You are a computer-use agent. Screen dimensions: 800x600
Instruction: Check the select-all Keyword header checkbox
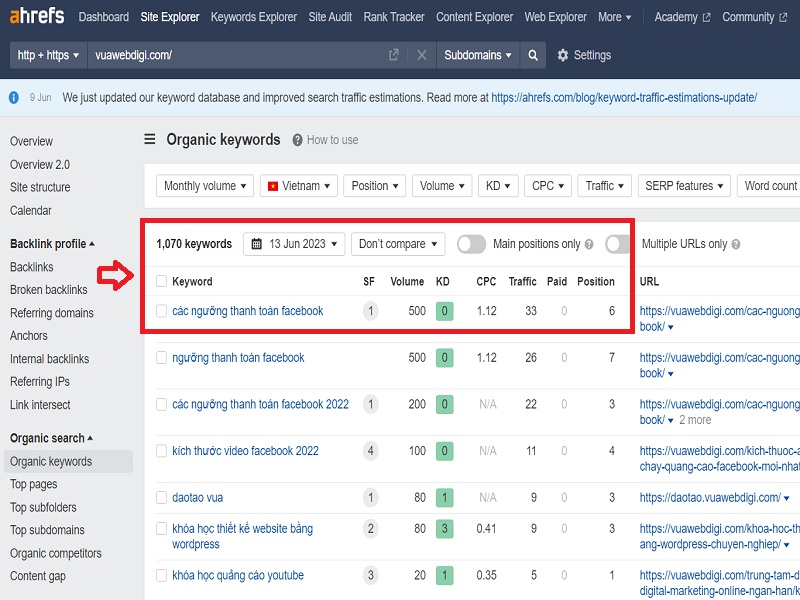point(161,281)
